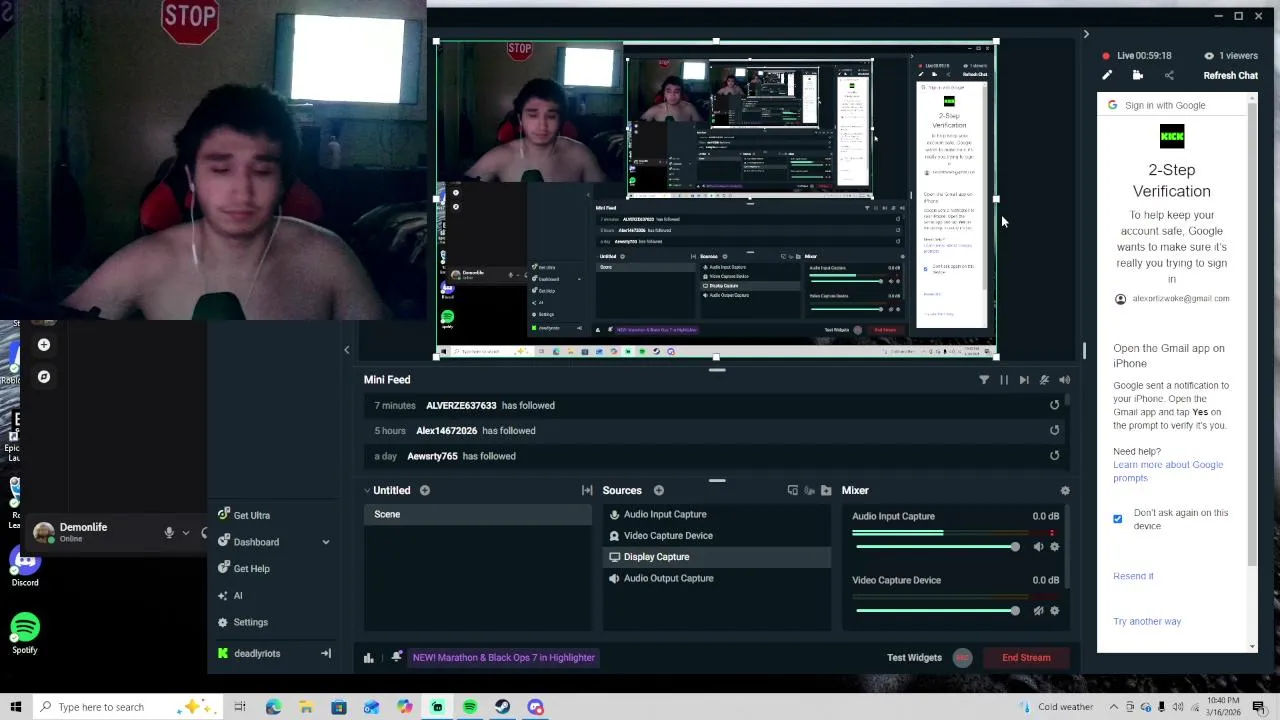Click the performance stats bar chart icon
1280x720 pixels.
pyautogui.click(x=369, y=657)
